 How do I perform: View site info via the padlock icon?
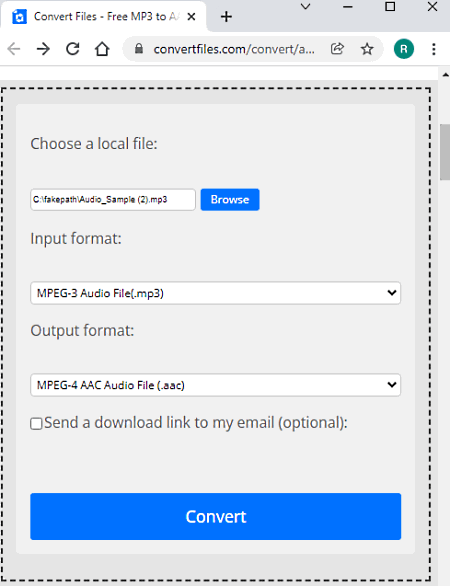click(139, 49)
